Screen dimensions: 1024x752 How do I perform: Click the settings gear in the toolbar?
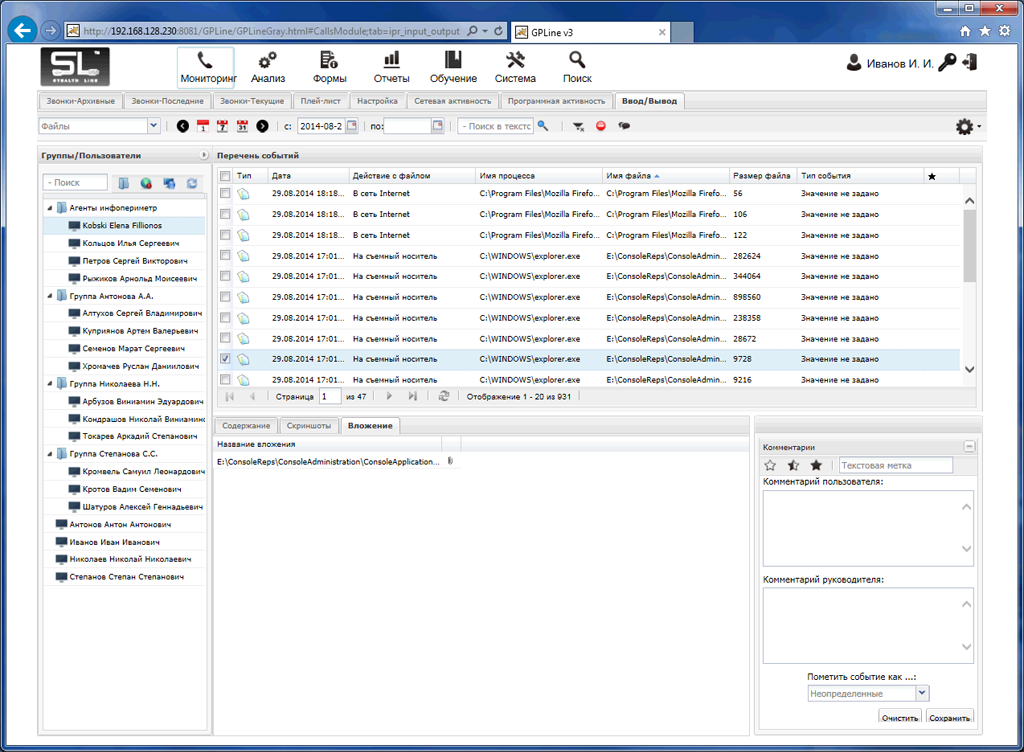pos(965,127)
